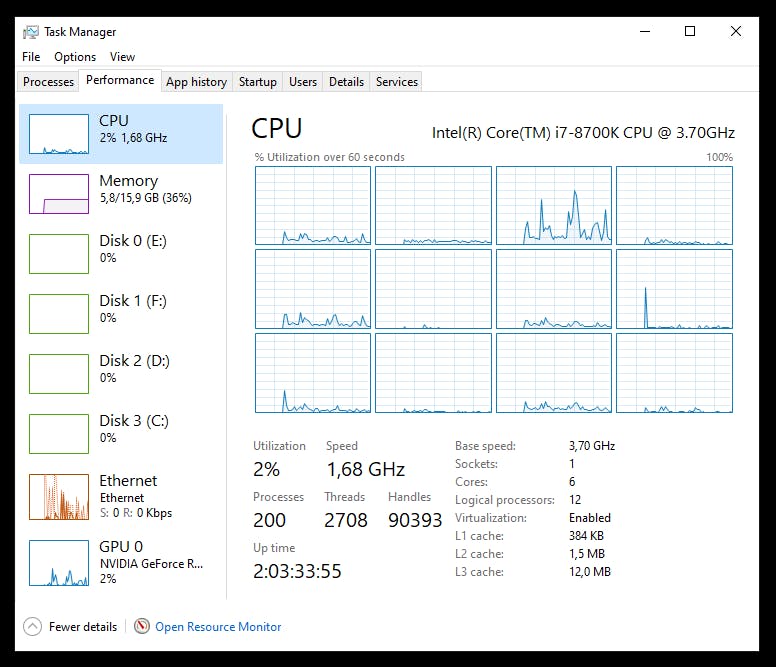Go to the Services tab
This screenshot has height=667, width=776.
[397, 82]
